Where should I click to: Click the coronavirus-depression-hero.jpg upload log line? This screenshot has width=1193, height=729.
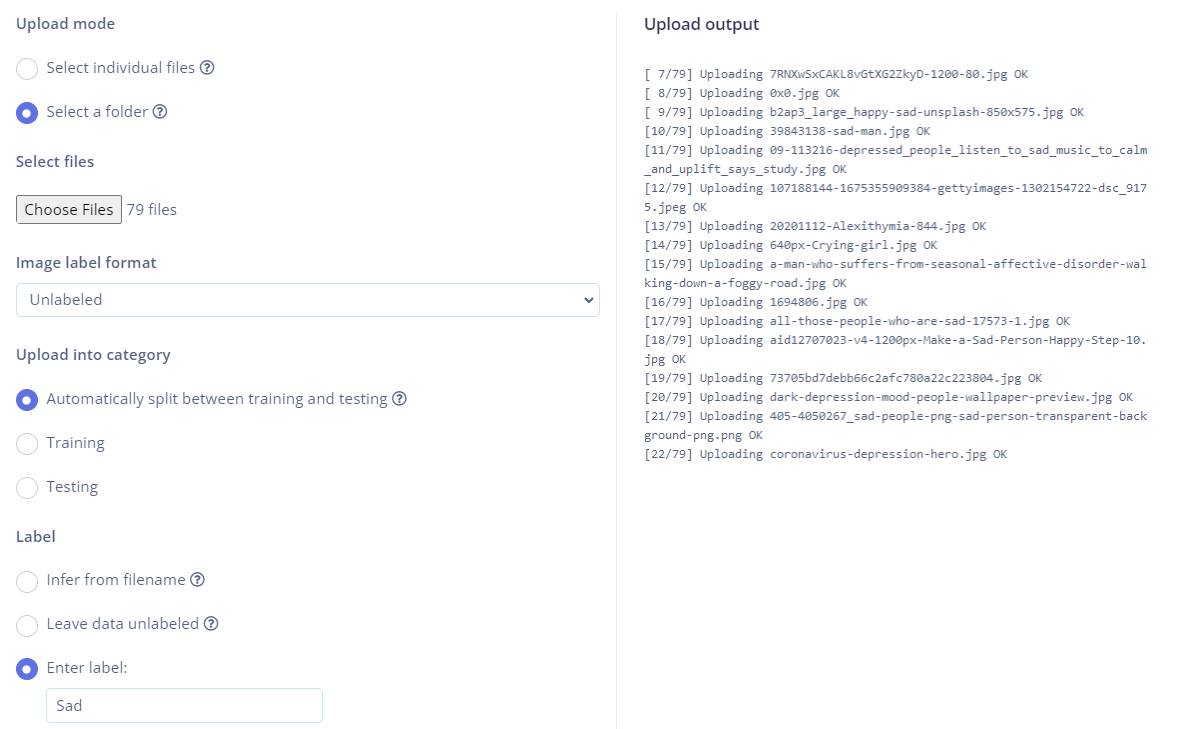(x=826, y=454)
